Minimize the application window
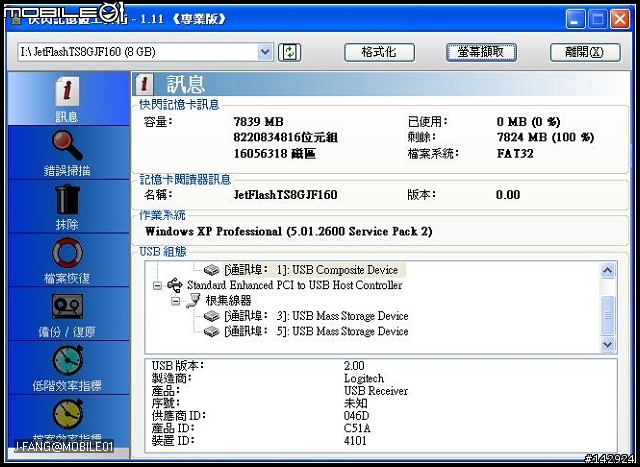Viewport: 640px width, 467px height. [575, 20]
